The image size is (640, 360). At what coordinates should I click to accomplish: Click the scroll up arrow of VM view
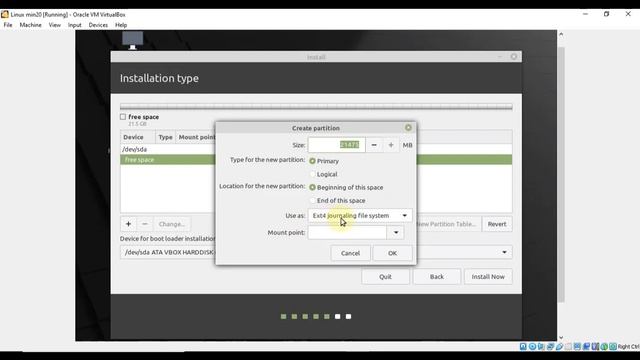pos(561,35)
